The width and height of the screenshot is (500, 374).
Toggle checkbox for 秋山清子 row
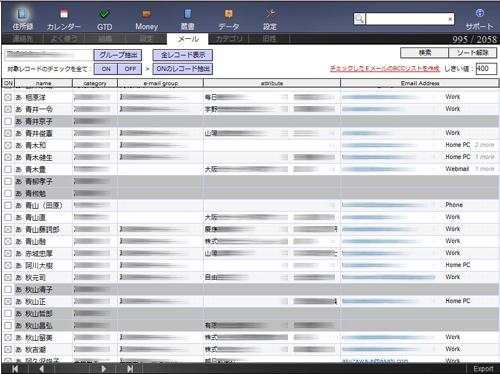pyautogui.click(x=8, y=289)
